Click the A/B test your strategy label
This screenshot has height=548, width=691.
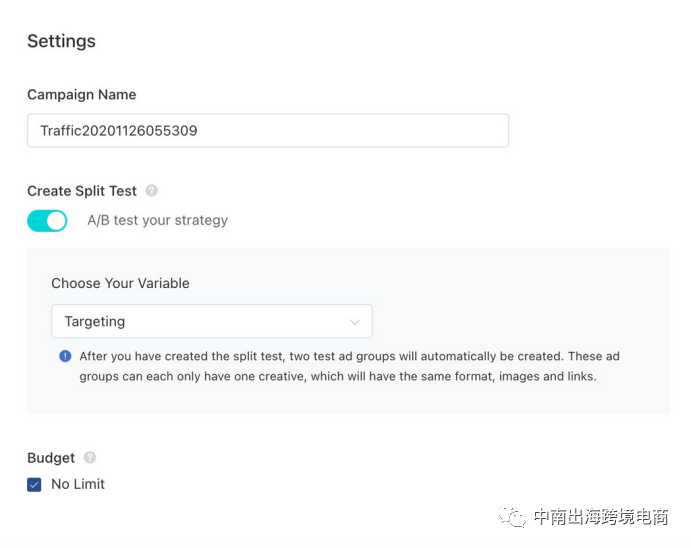click(157, 220)
